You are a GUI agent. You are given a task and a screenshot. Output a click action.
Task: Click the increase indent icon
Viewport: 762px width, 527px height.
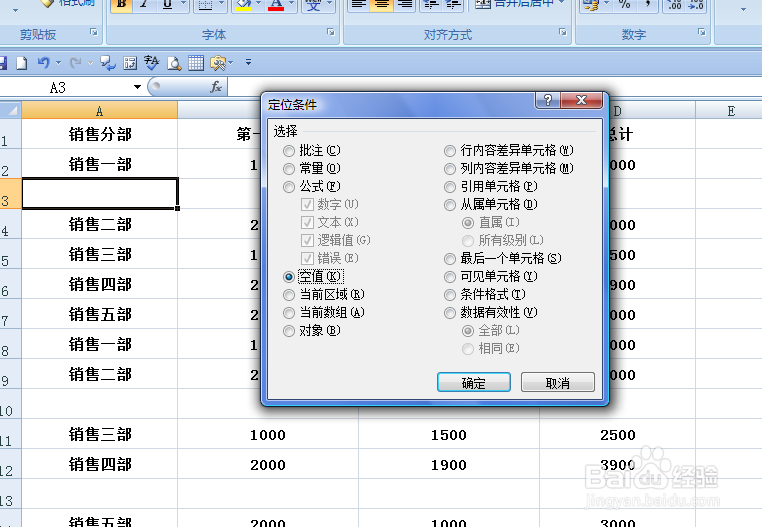tap(452, 5)
